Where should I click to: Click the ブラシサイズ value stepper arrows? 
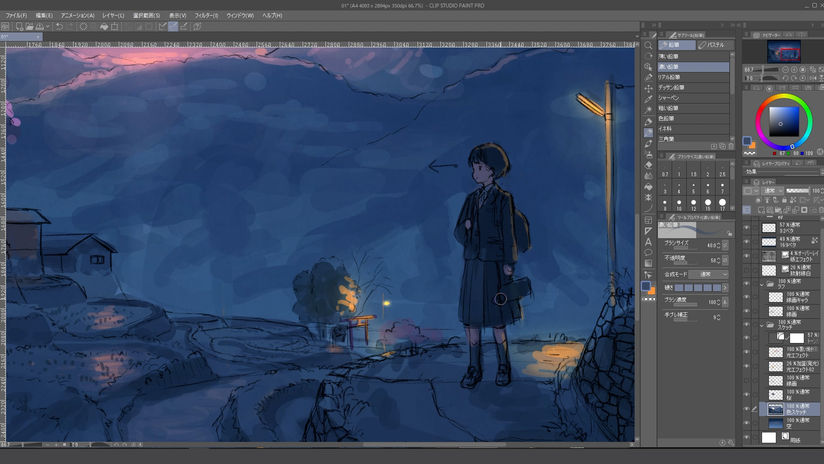[x=718, y=245]
